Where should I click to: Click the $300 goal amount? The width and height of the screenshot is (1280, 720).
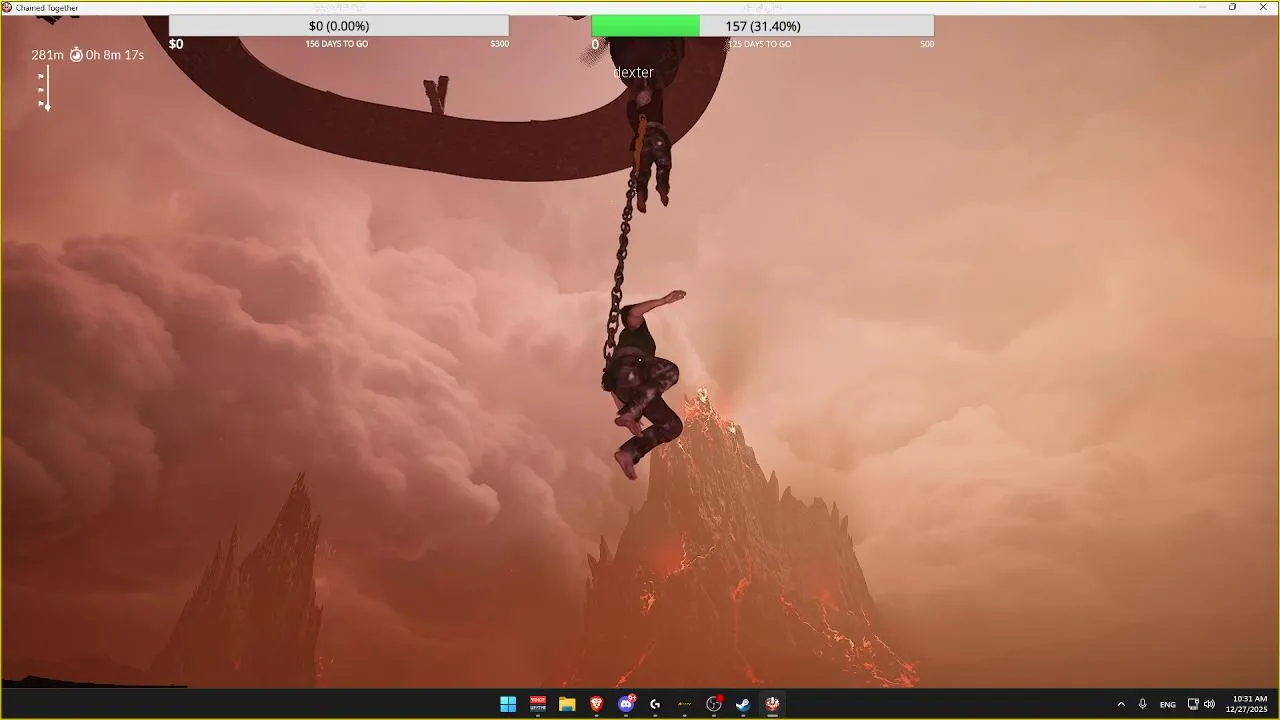click(x=499, y=44)
